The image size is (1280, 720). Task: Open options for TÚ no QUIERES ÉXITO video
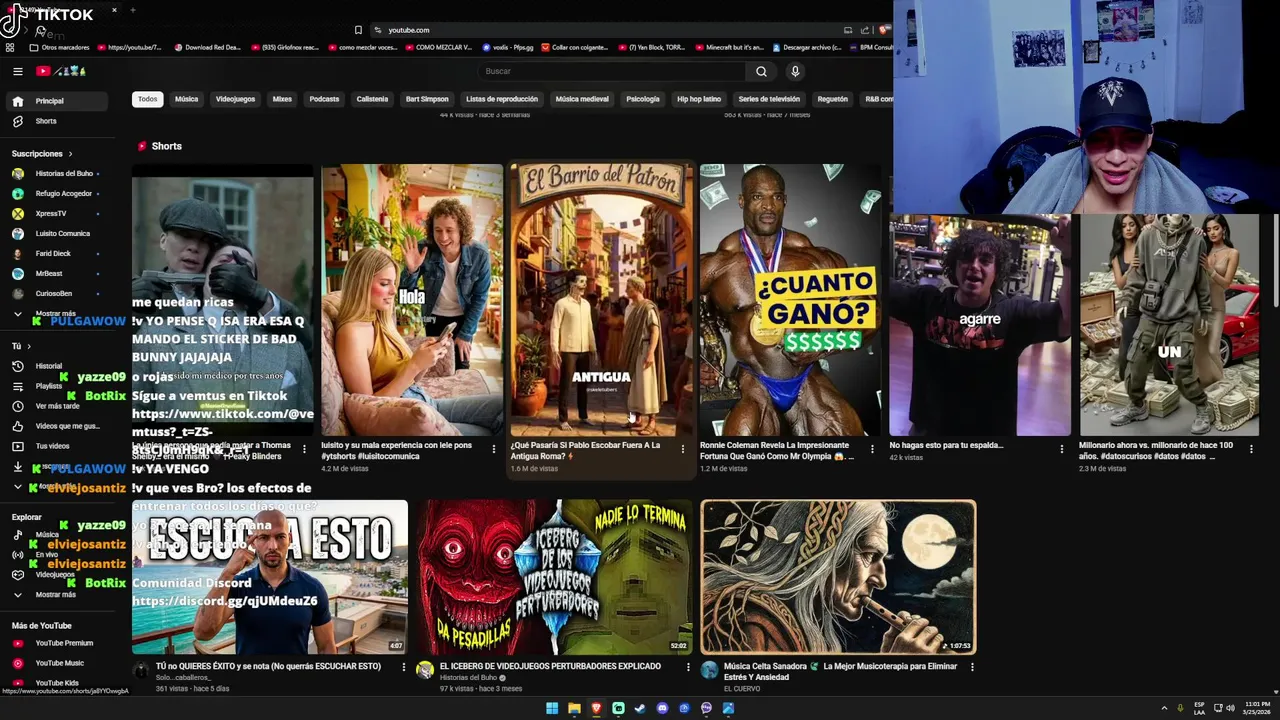(404, 667)
